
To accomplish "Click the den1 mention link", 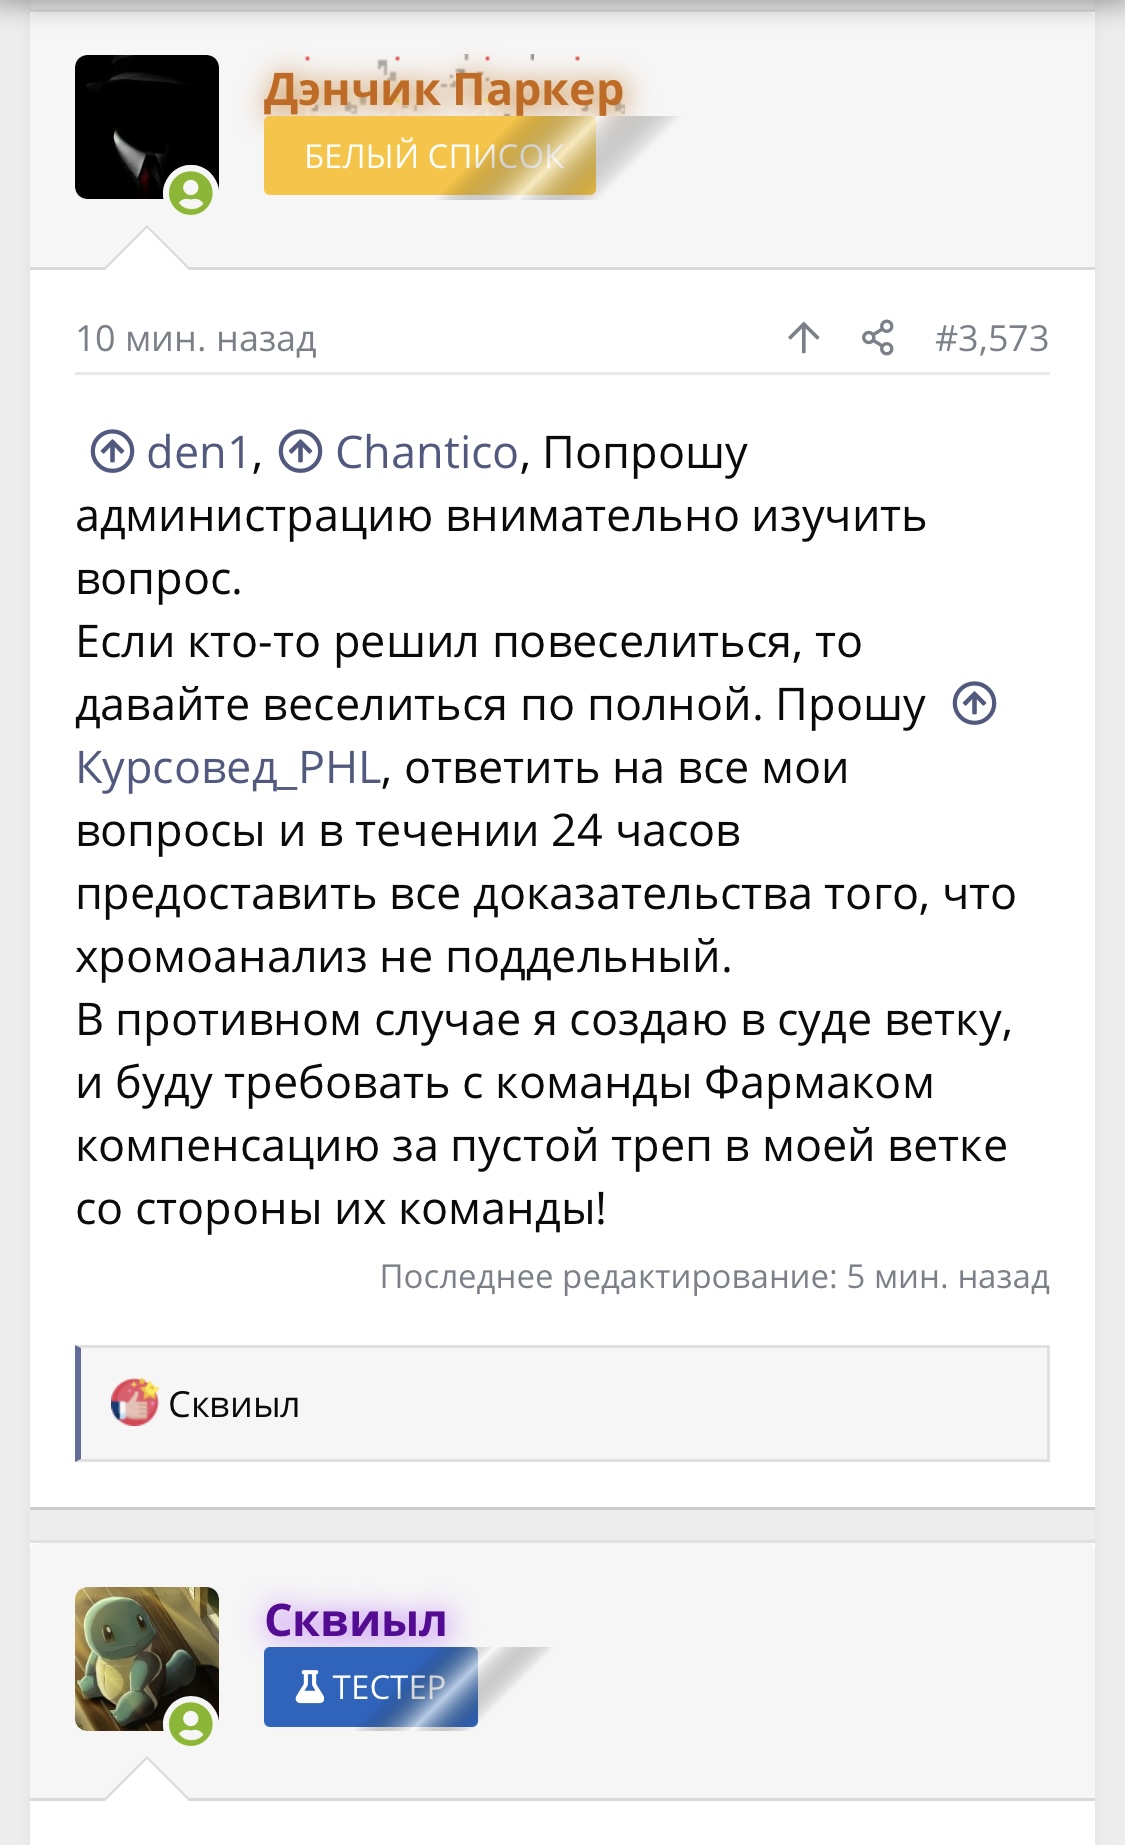I will [x=197, y=453].
